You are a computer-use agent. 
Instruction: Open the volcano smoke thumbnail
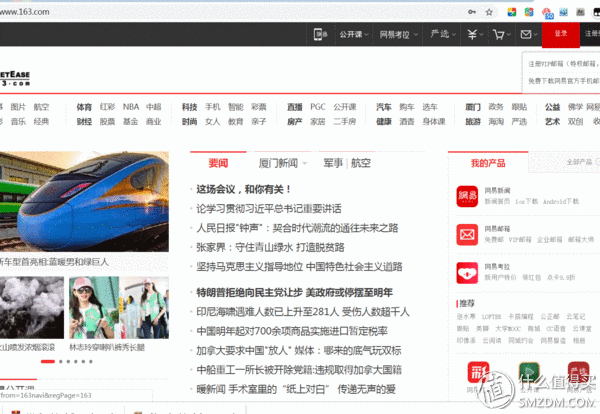pos(32,308)
